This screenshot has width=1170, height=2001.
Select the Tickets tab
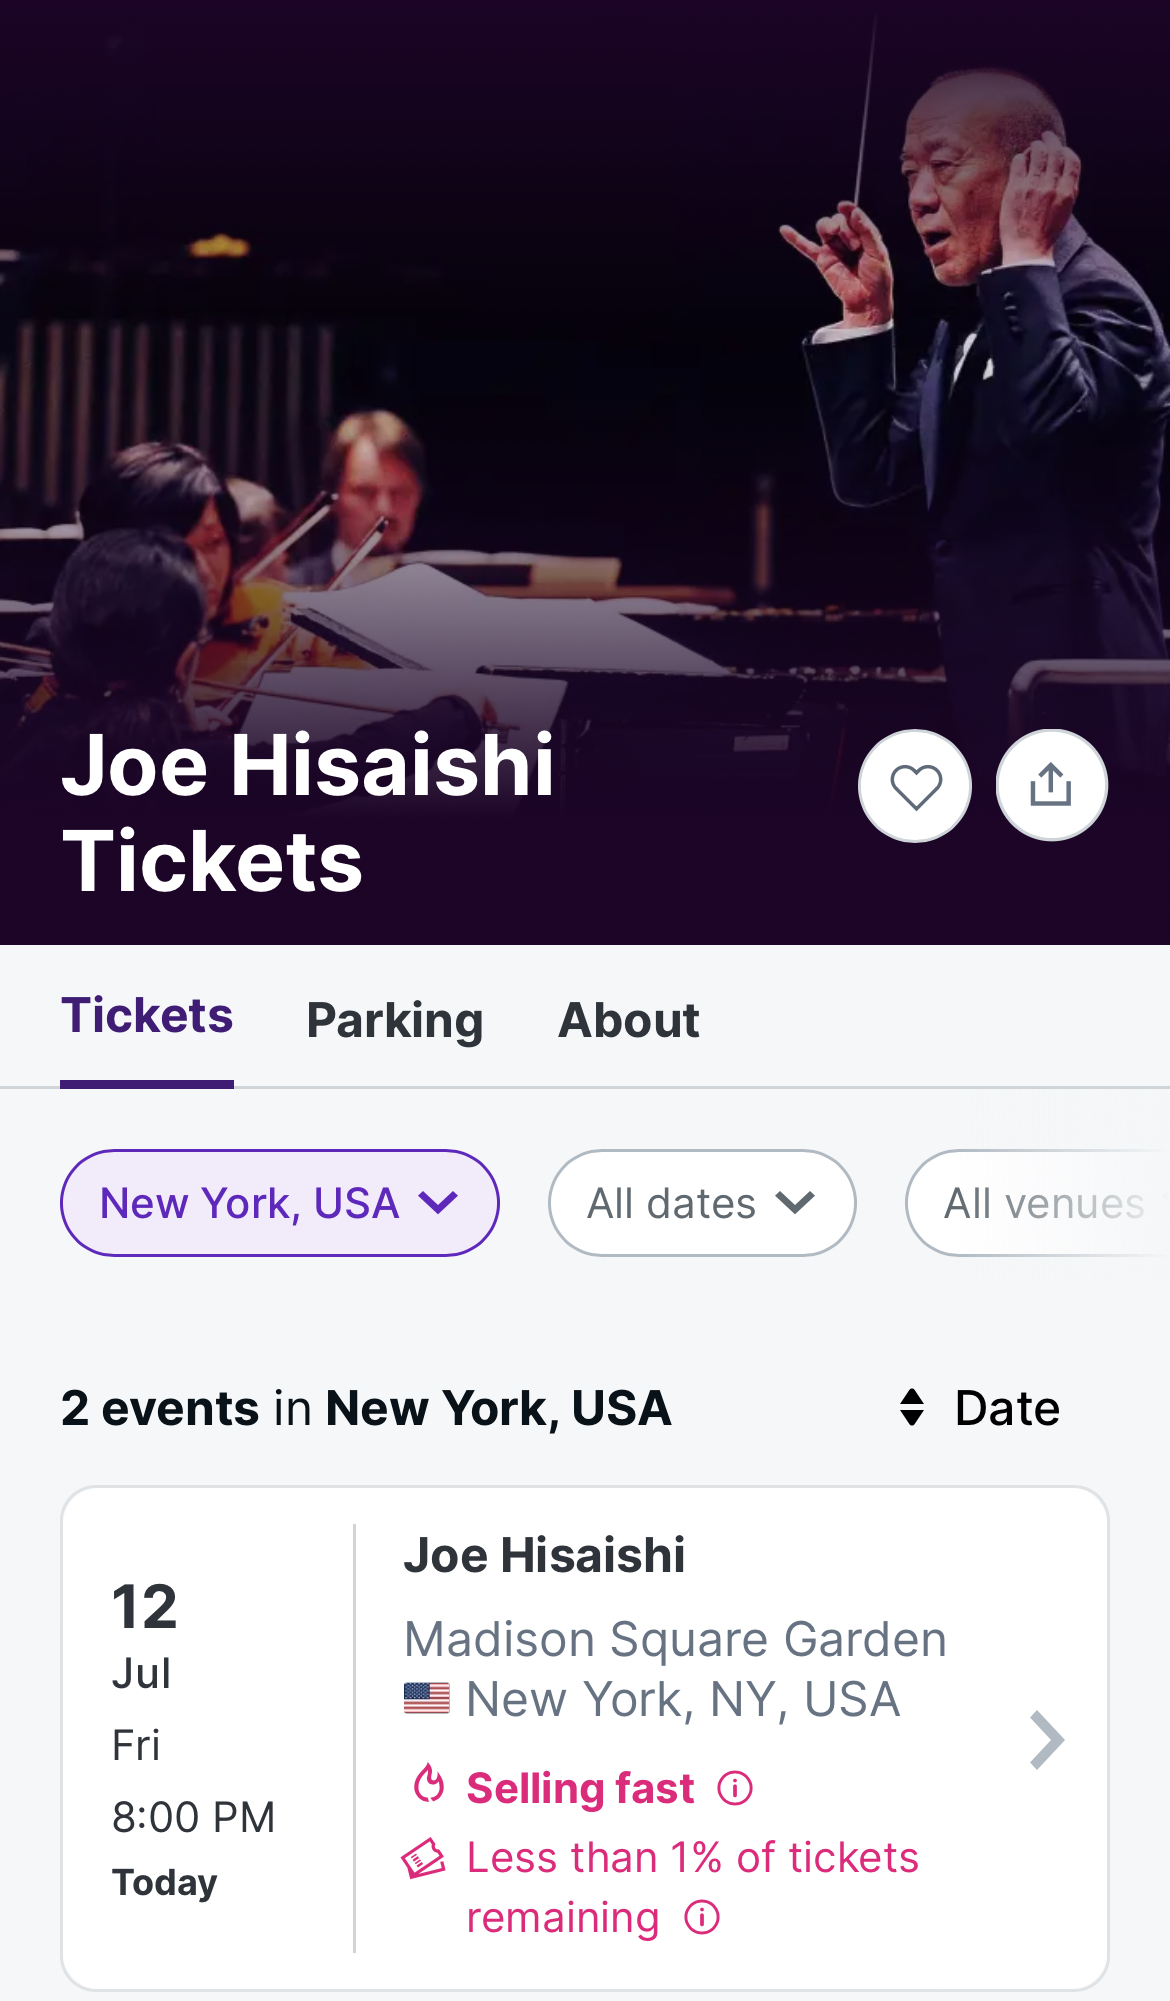(x=147, y=1016)
